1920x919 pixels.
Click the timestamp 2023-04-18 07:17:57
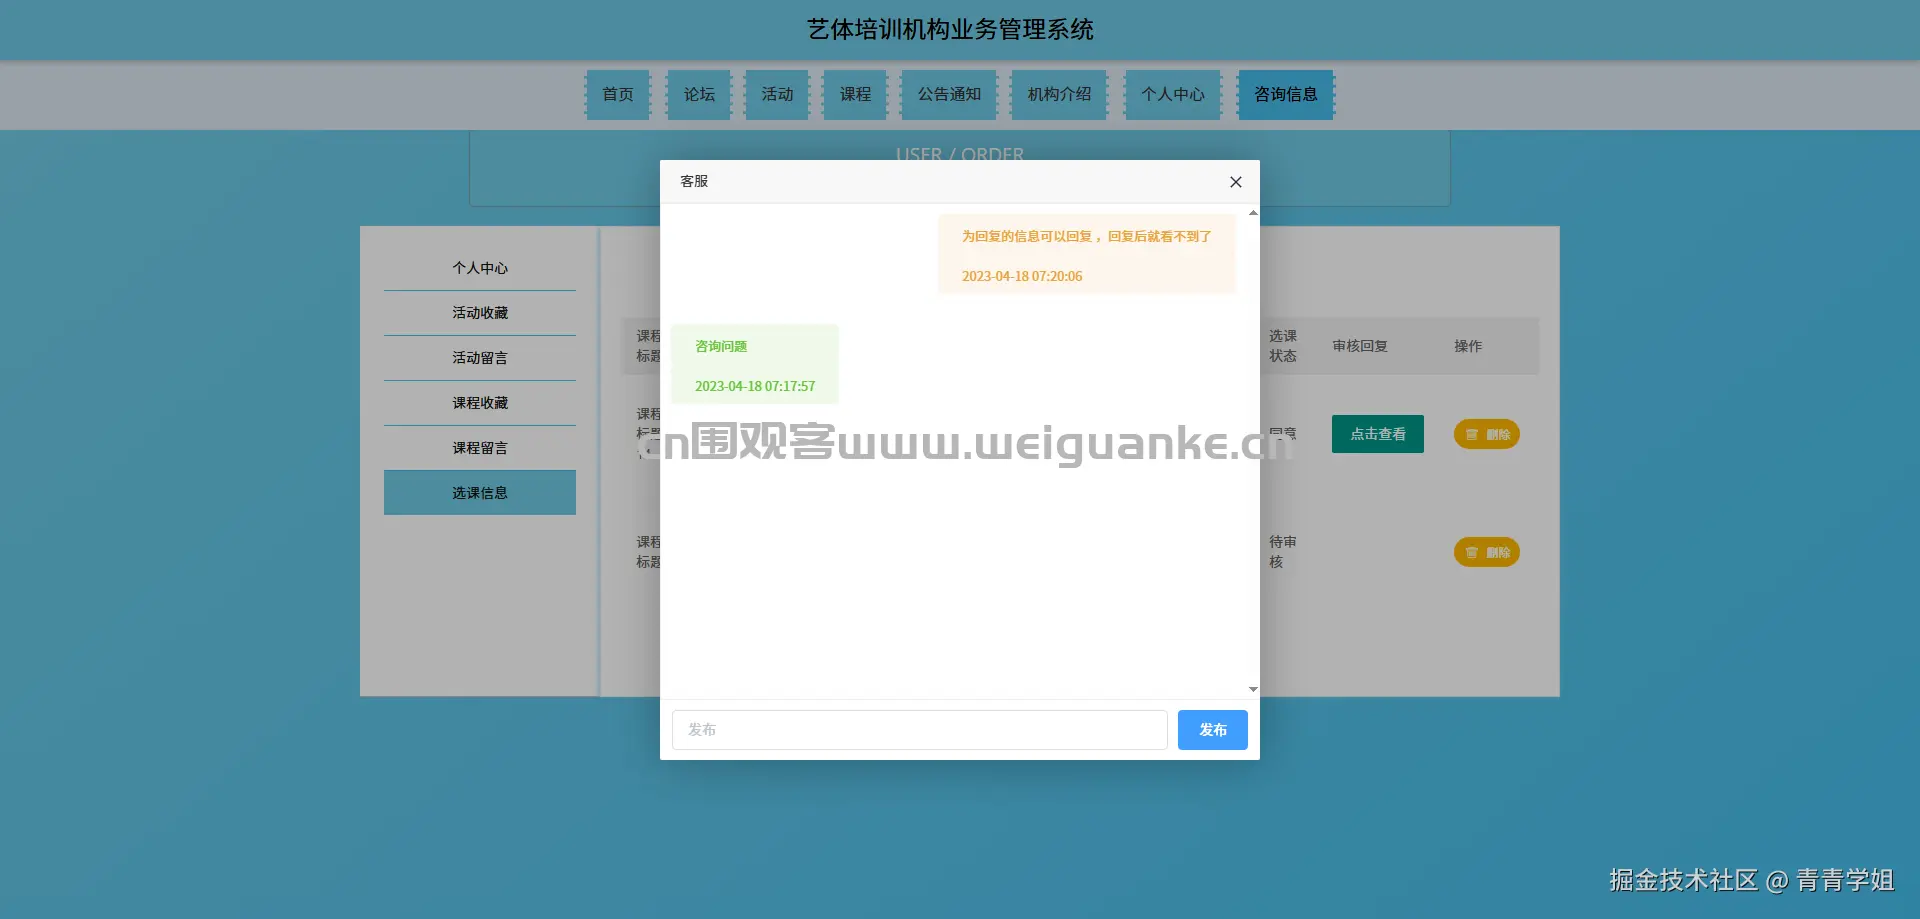tap(755, 386)
